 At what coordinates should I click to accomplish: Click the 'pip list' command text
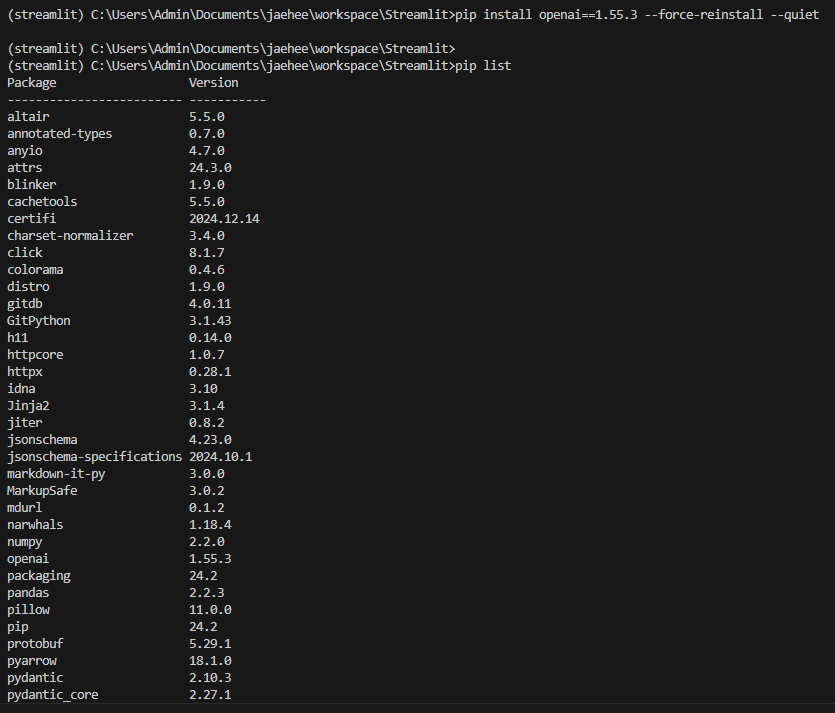[483, 65]
